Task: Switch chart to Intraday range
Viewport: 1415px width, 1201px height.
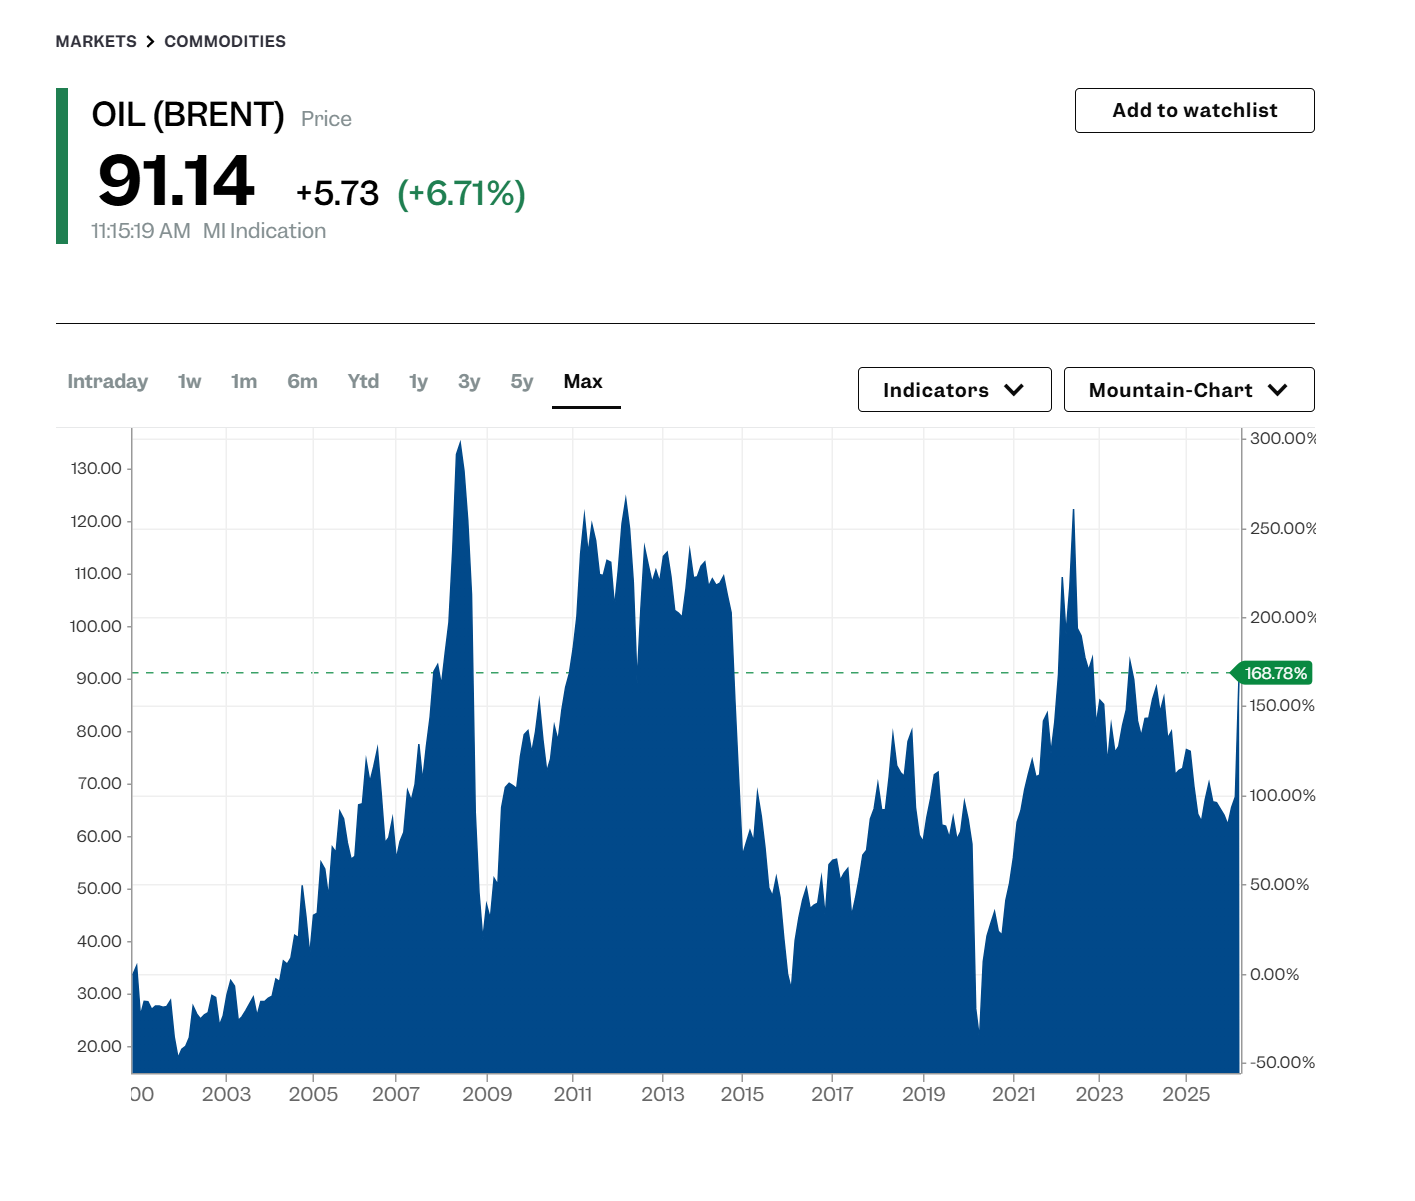Action: click(x=107, y=381)
